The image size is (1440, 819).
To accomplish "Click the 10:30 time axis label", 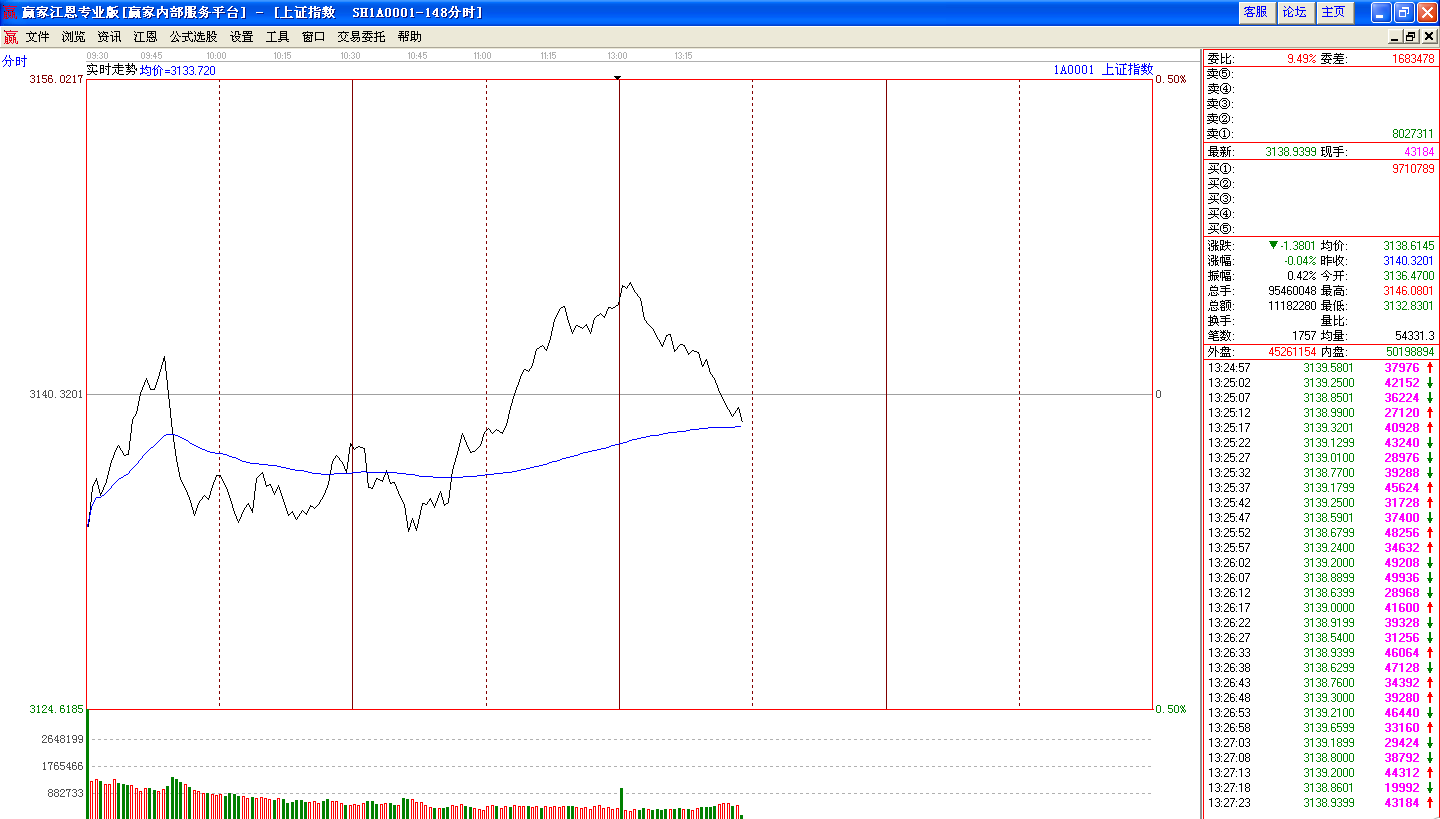I will click(x=350, y=56).
